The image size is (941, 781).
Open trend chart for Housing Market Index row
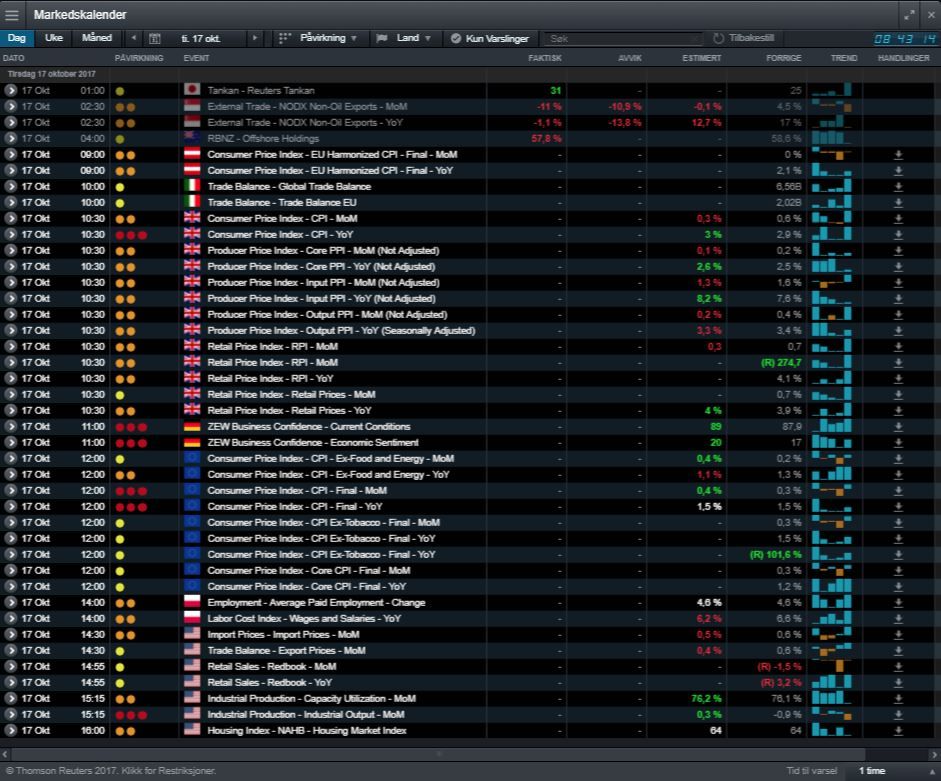tap(831, 731)
